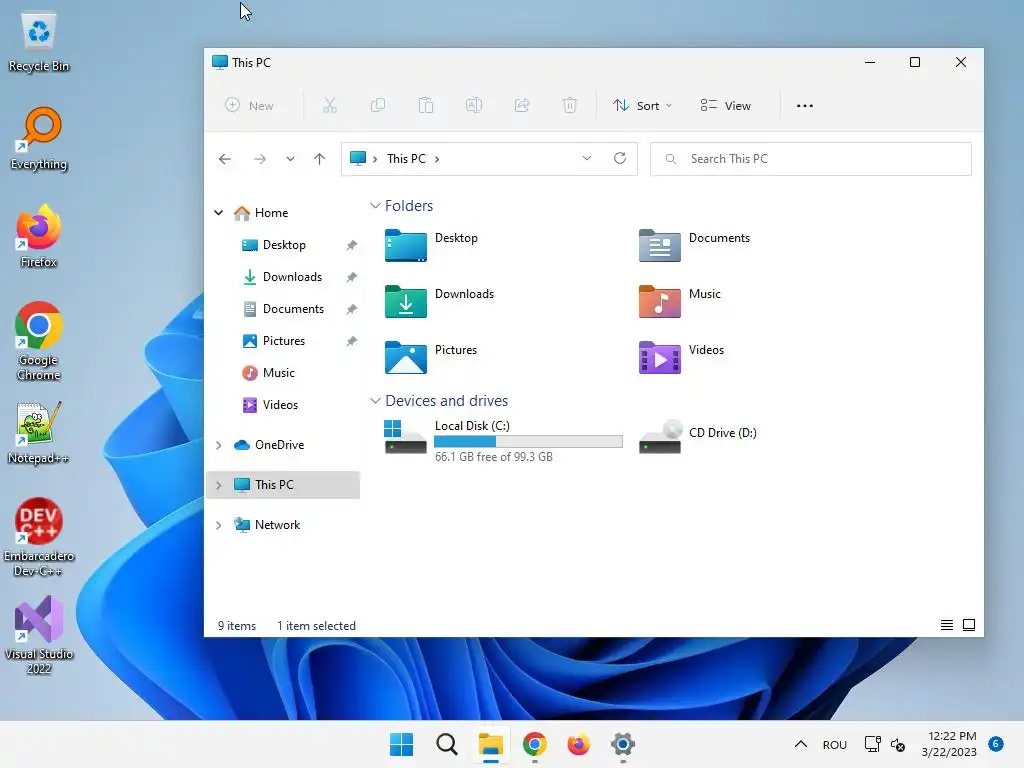Select Notepad++ desktop shortcut

click(39, 433)
